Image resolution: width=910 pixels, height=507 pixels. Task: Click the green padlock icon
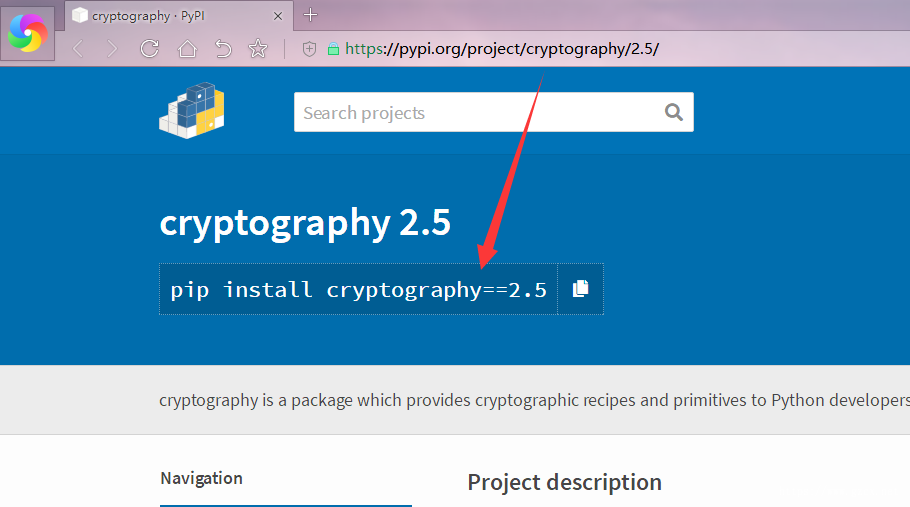pos(333,49)
